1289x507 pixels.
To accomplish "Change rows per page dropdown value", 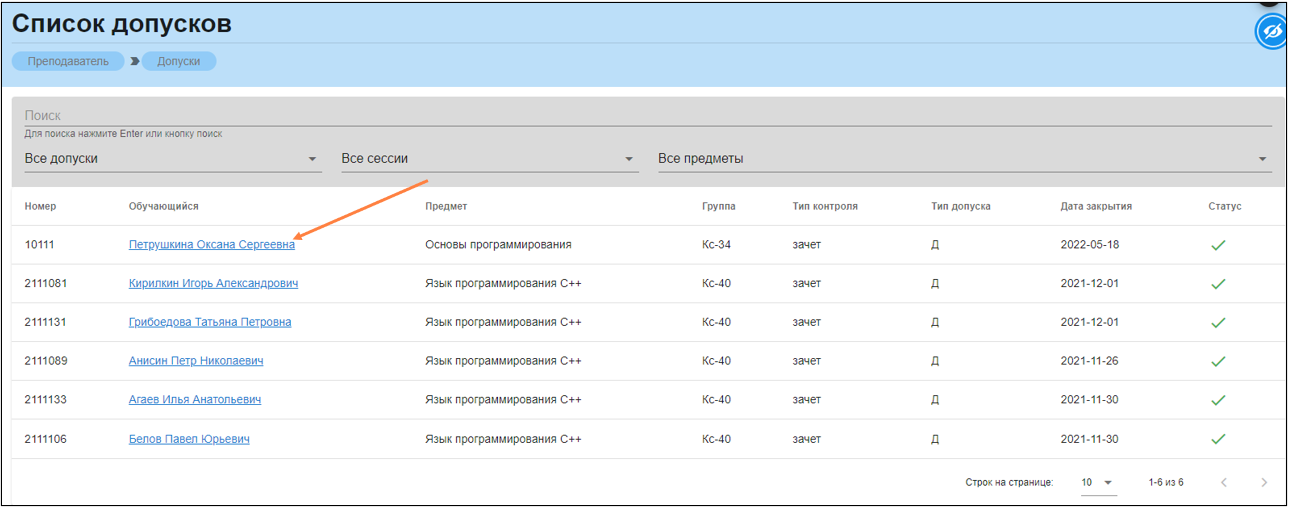I will 1097,483.
